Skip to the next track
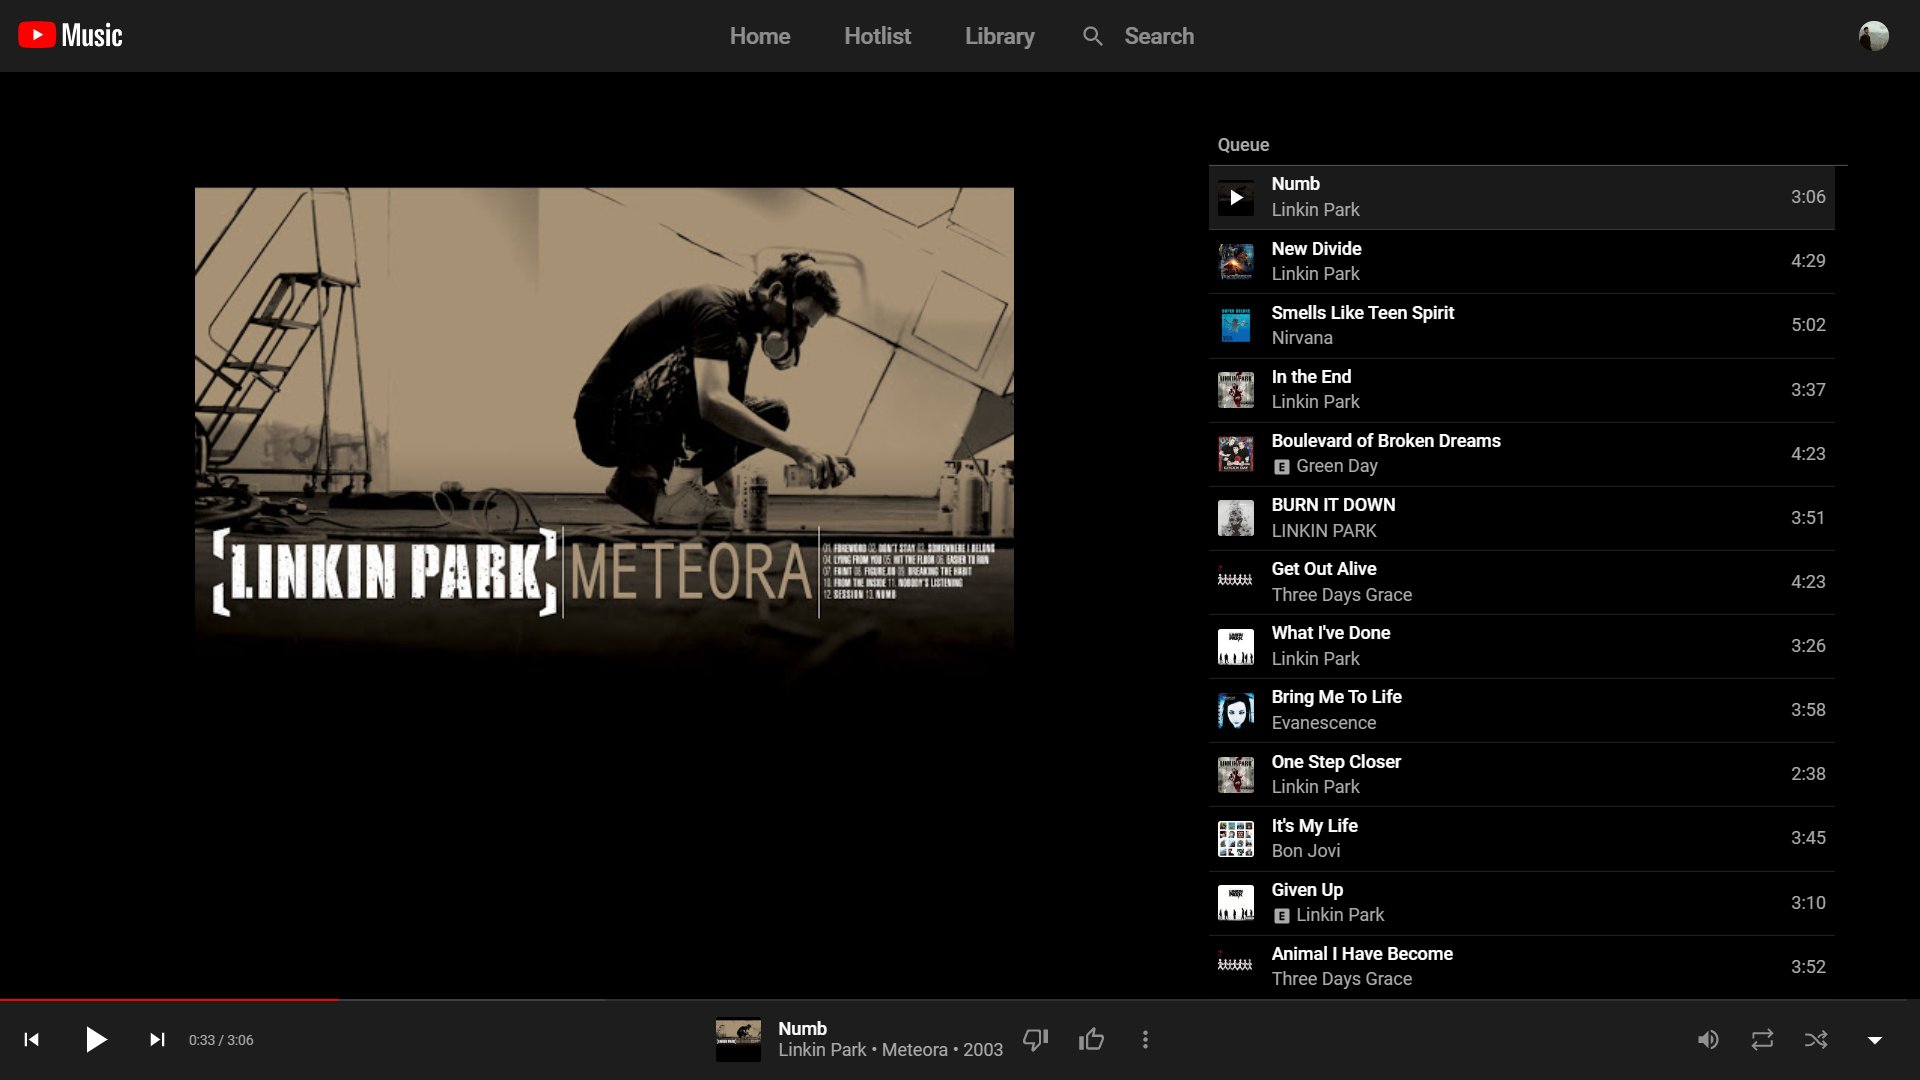 click(x=157, y=1040)
